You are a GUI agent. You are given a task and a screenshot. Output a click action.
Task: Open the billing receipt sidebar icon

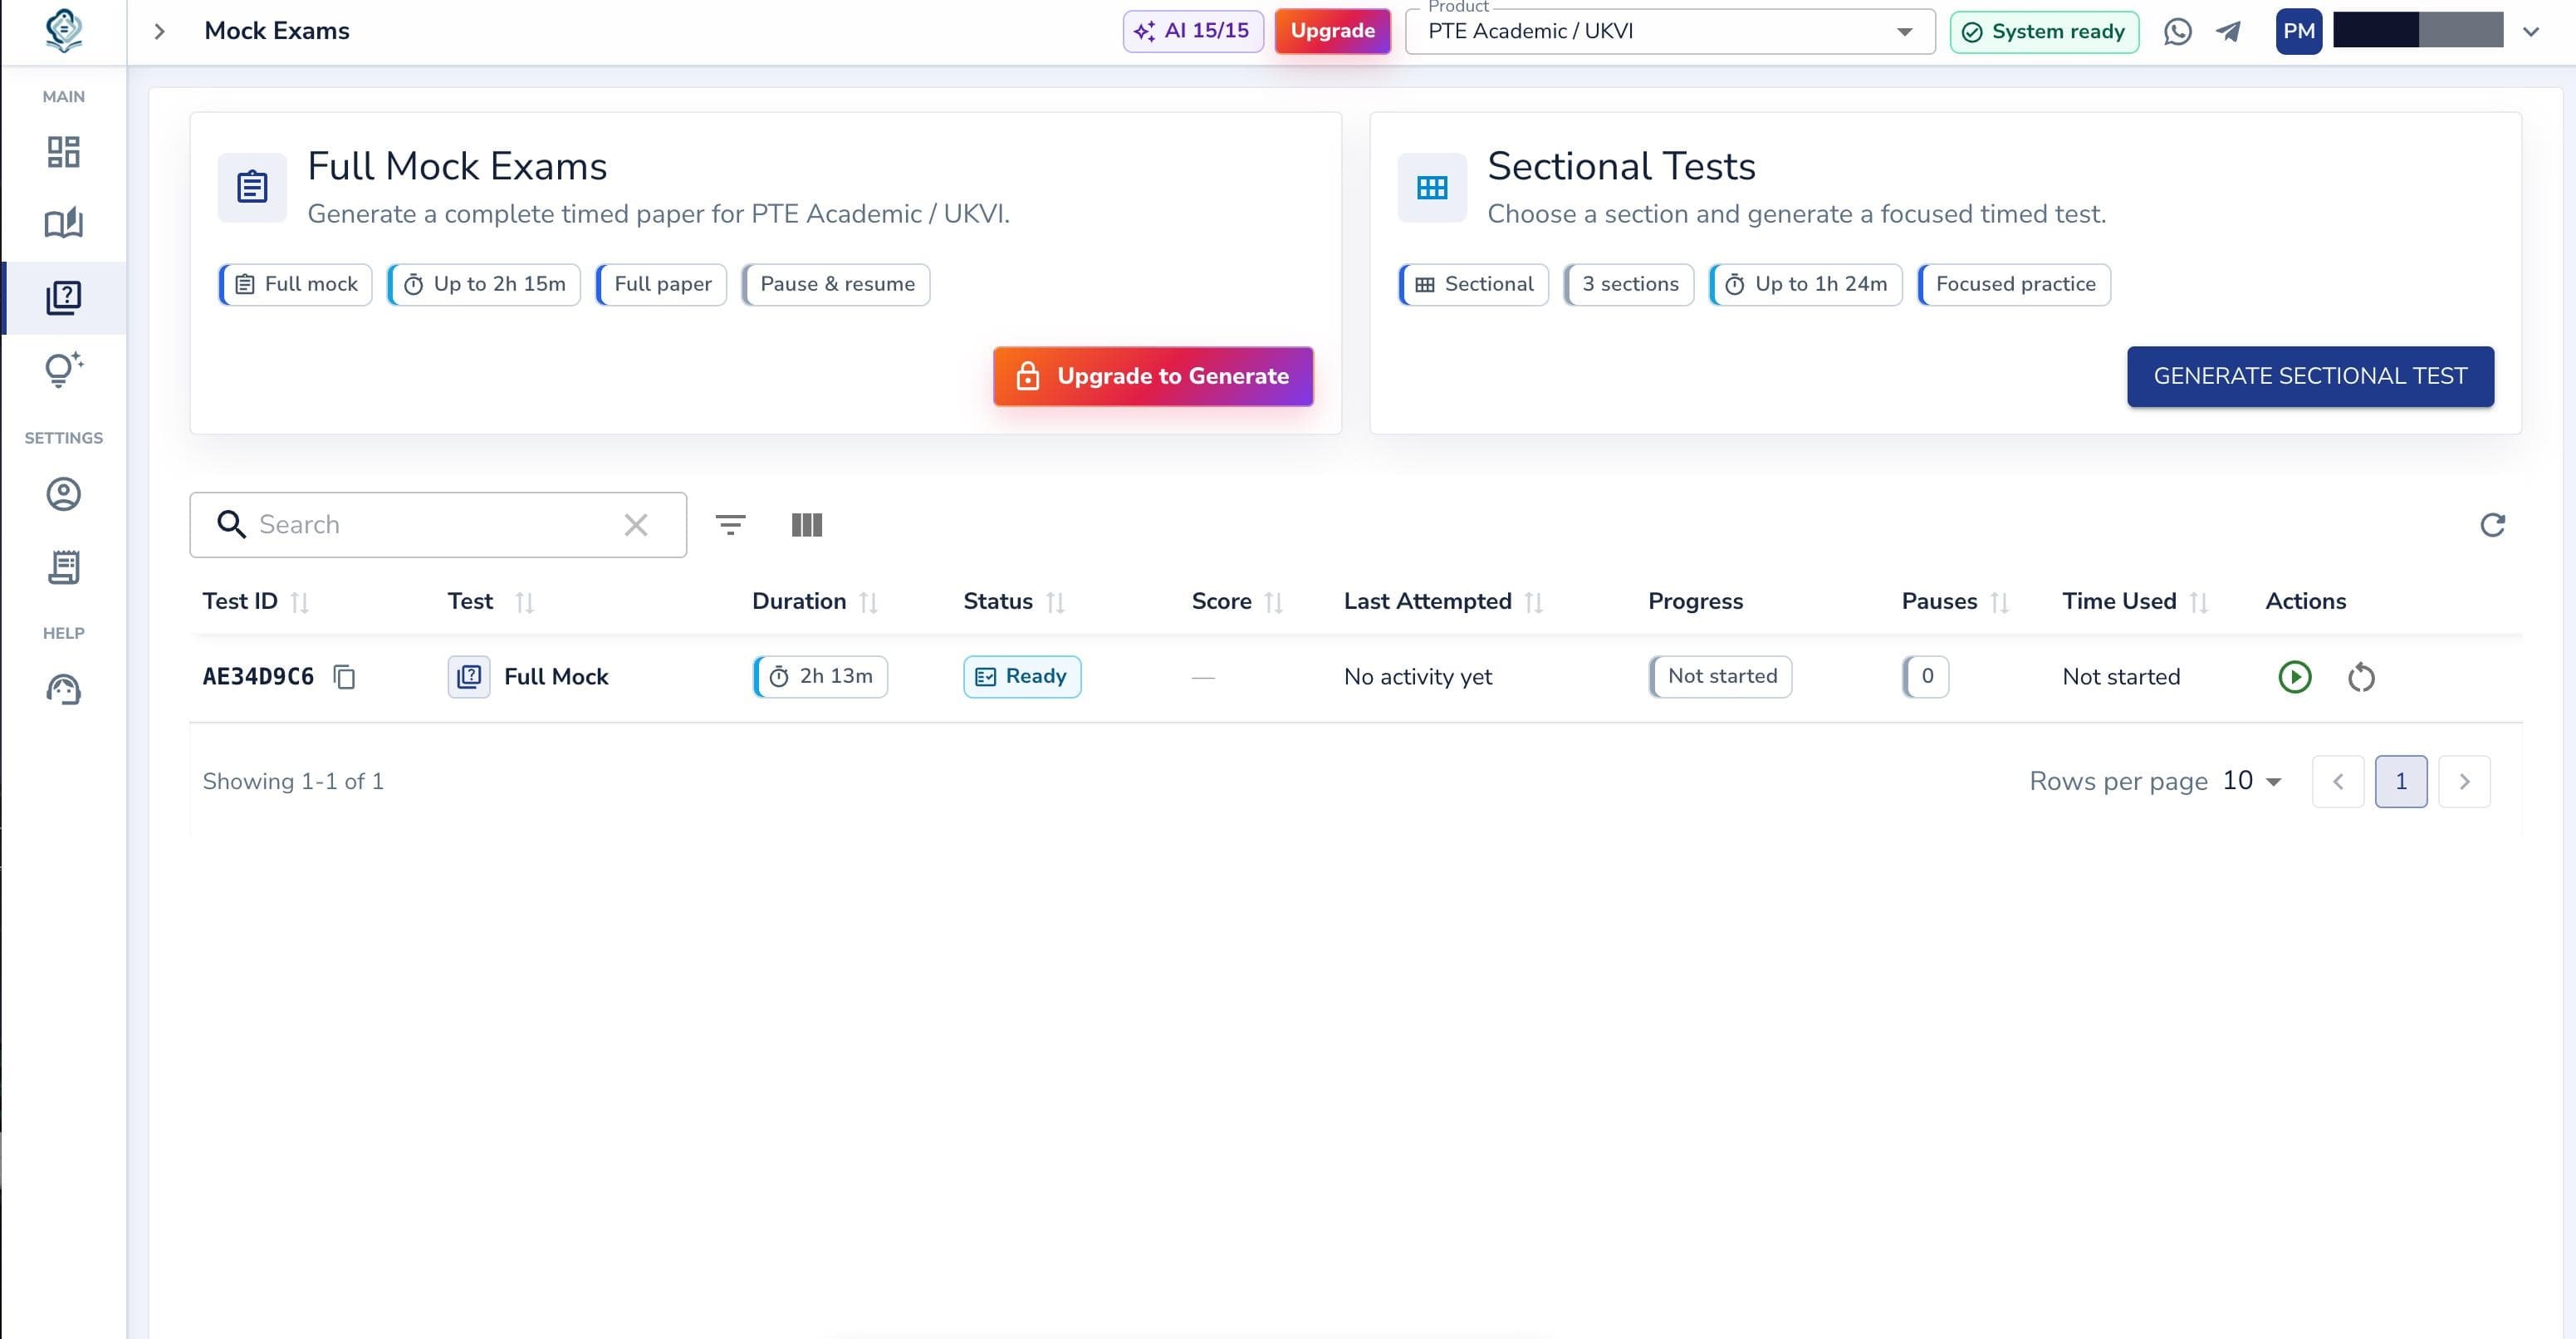pyautogui.click(x=63, y=567)
